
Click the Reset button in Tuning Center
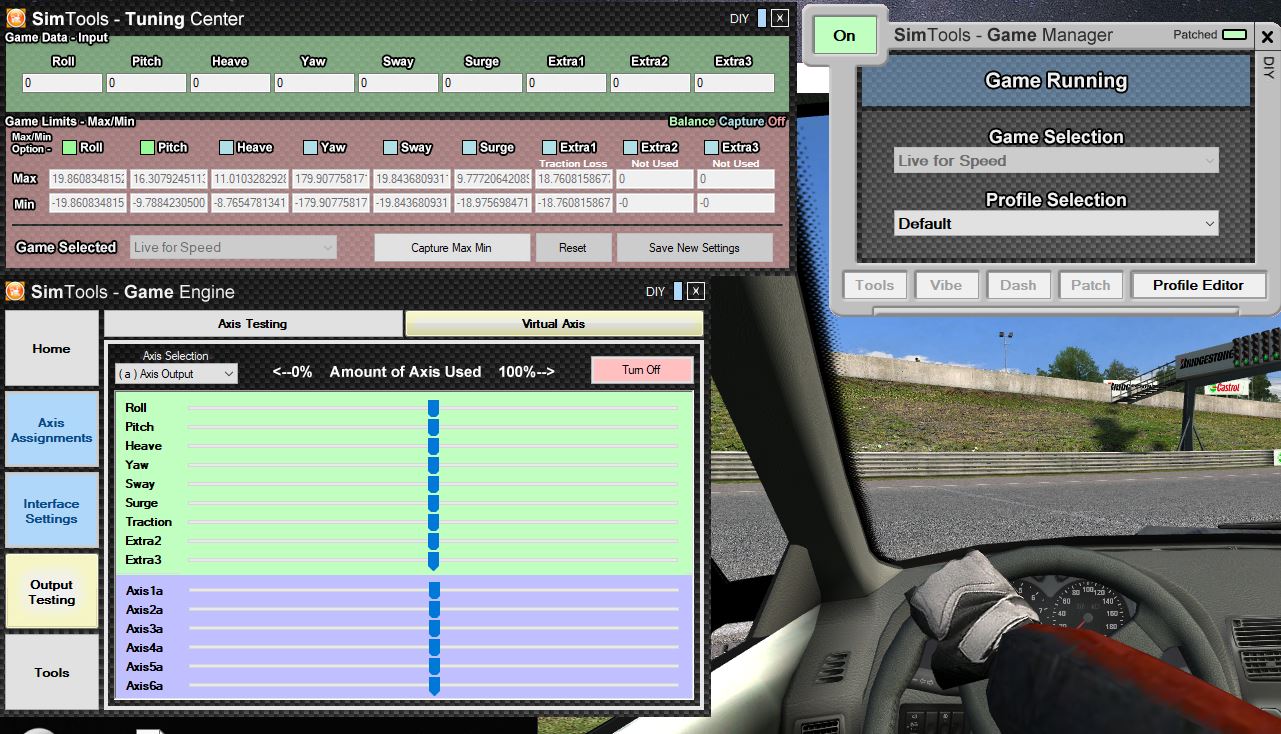pyautogui.click(x=573, y=248)
